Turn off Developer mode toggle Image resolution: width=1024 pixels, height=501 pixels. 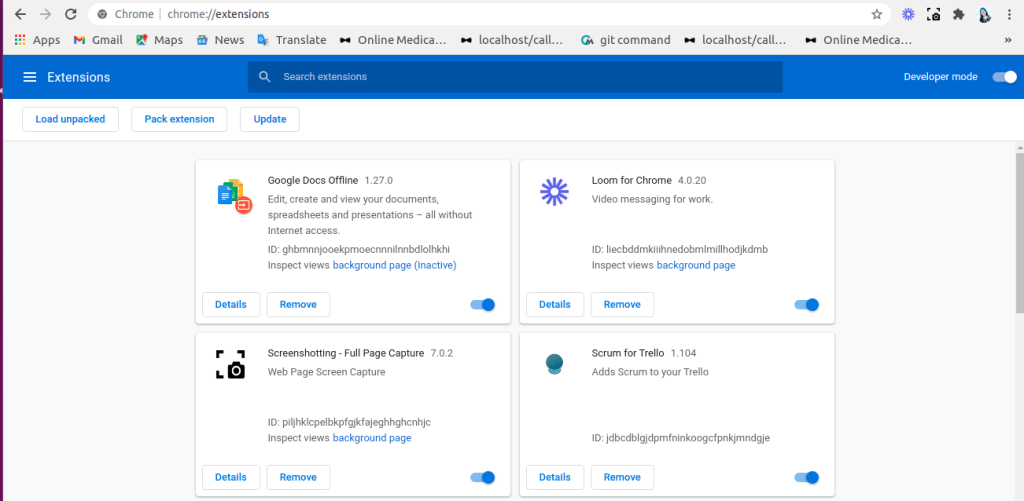tap(1004, 77)
